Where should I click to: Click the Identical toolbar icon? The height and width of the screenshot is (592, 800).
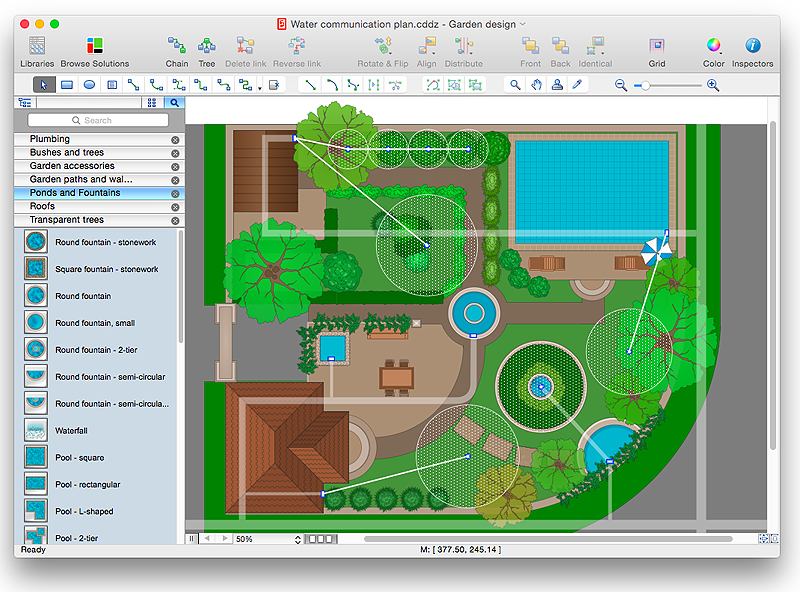[x=595, y=46]
